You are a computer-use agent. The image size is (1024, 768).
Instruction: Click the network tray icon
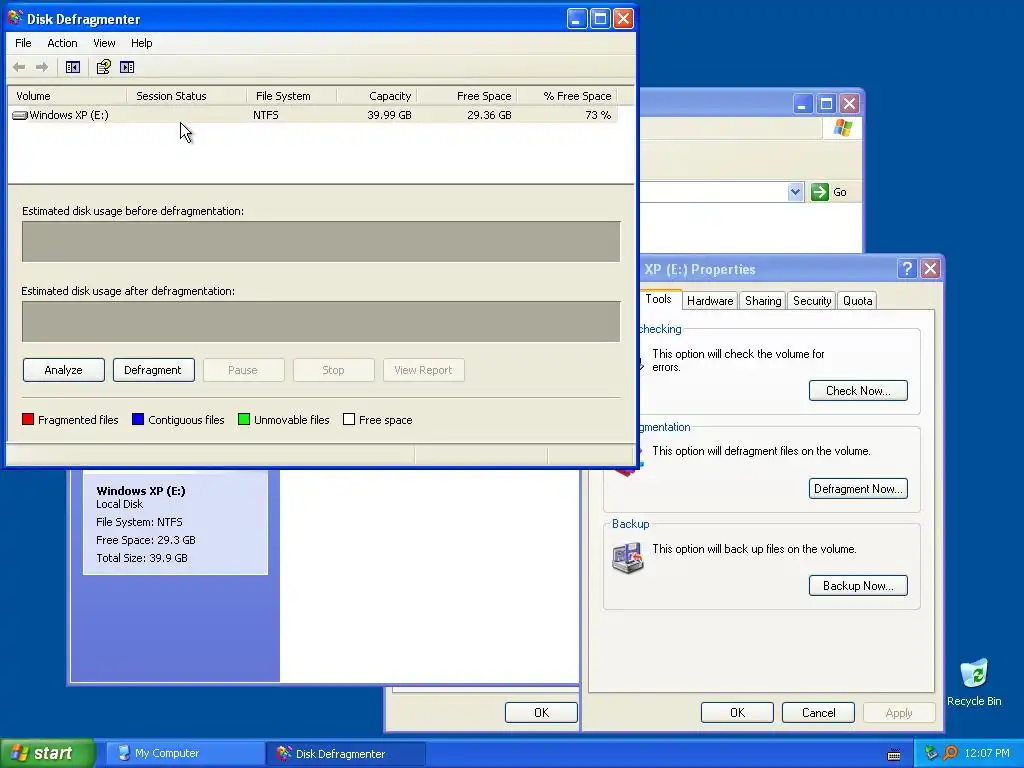point(931,753)
